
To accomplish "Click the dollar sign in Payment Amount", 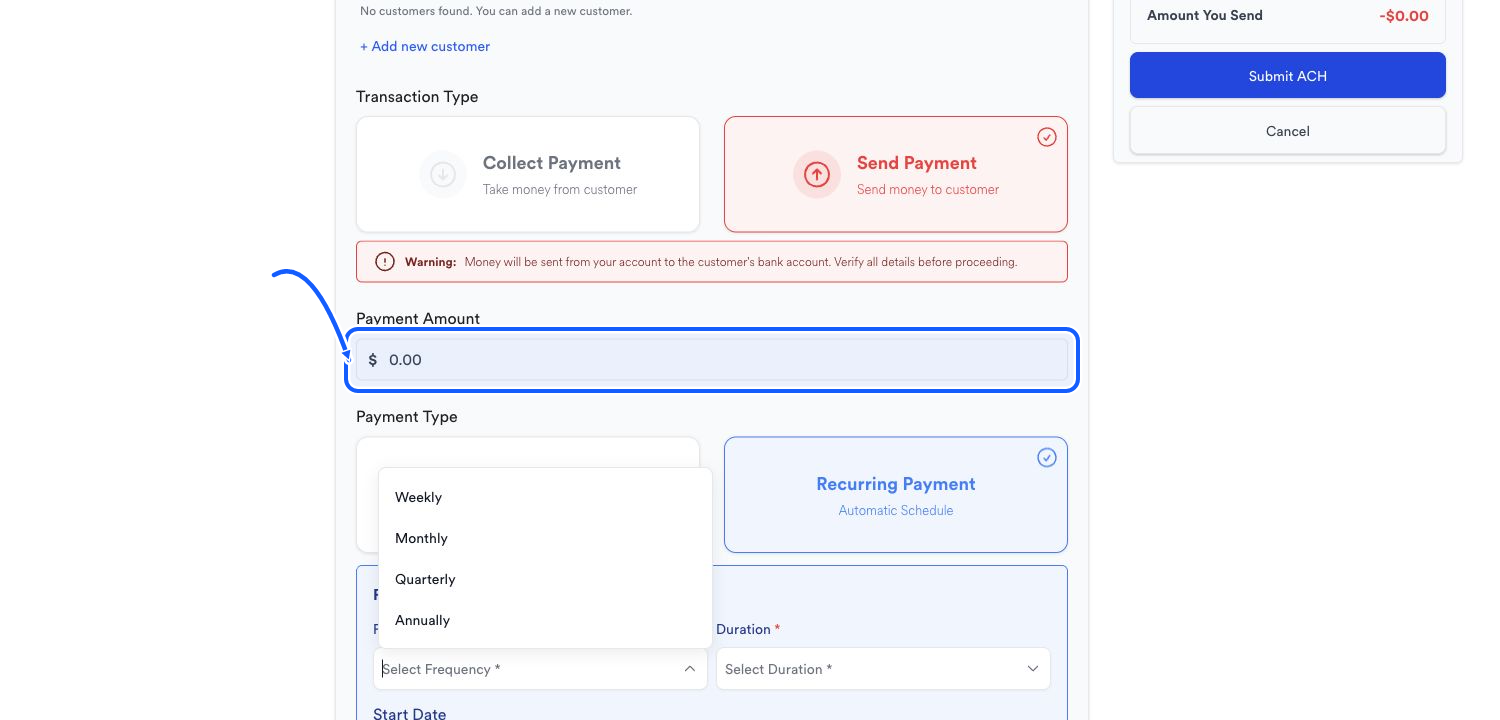I will point(373,360).
